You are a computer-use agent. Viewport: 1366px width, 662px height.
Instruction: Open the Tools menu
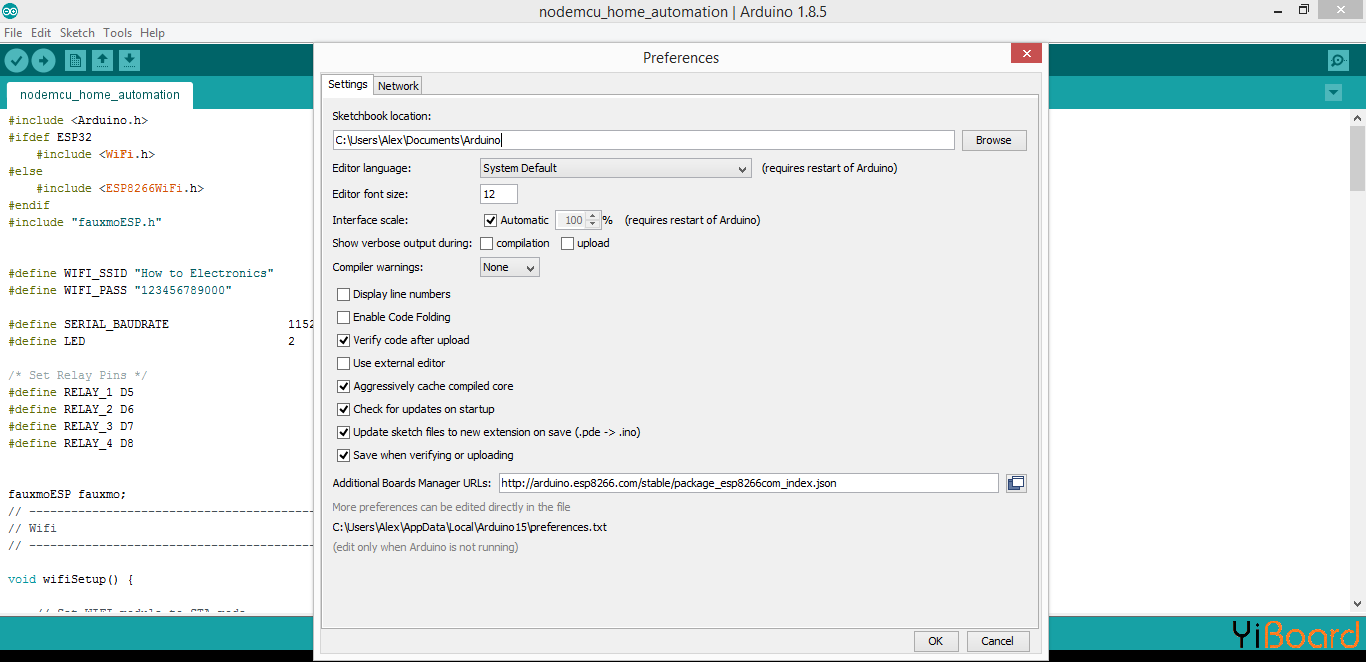(x=117, y=33)
